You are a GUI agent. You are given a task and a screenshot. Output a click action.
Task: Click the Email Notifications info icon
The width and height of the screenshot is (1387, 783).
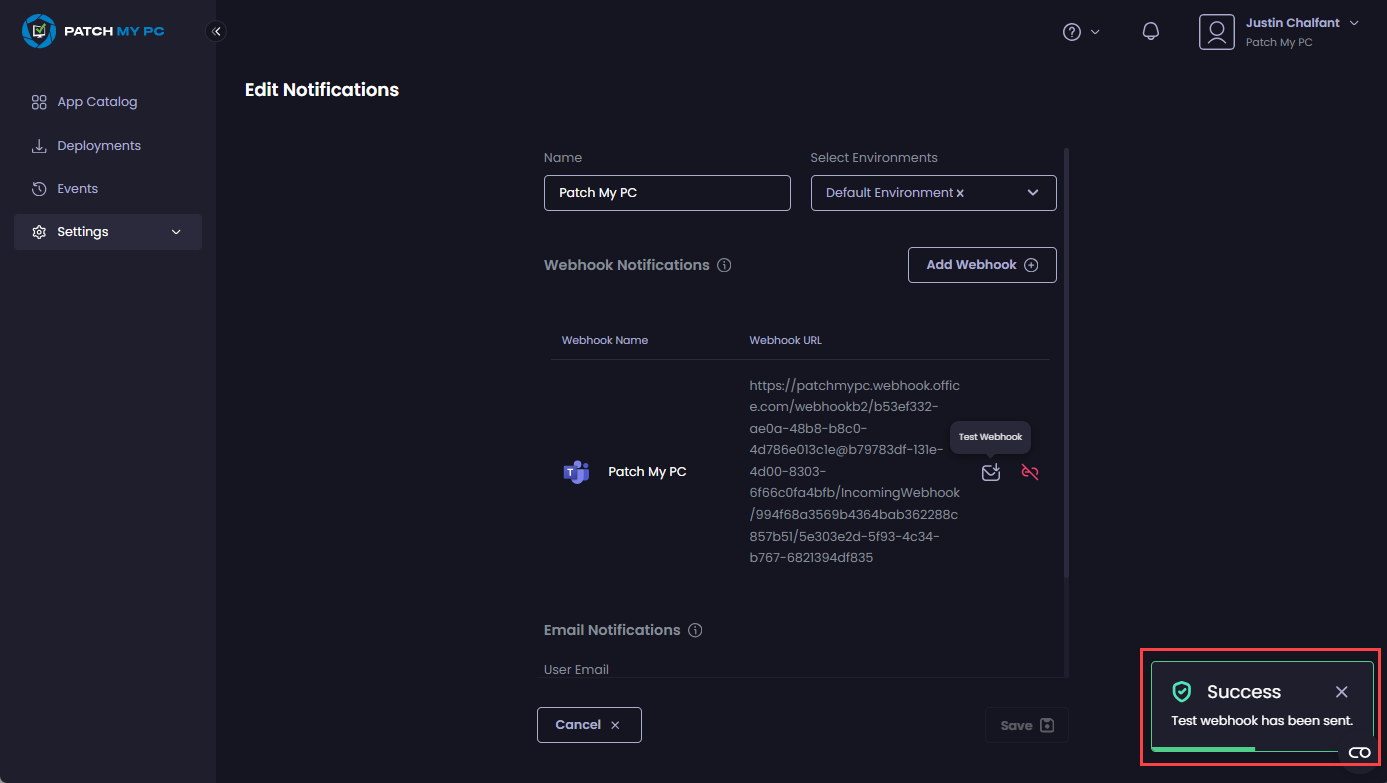(x=695, y=630)
